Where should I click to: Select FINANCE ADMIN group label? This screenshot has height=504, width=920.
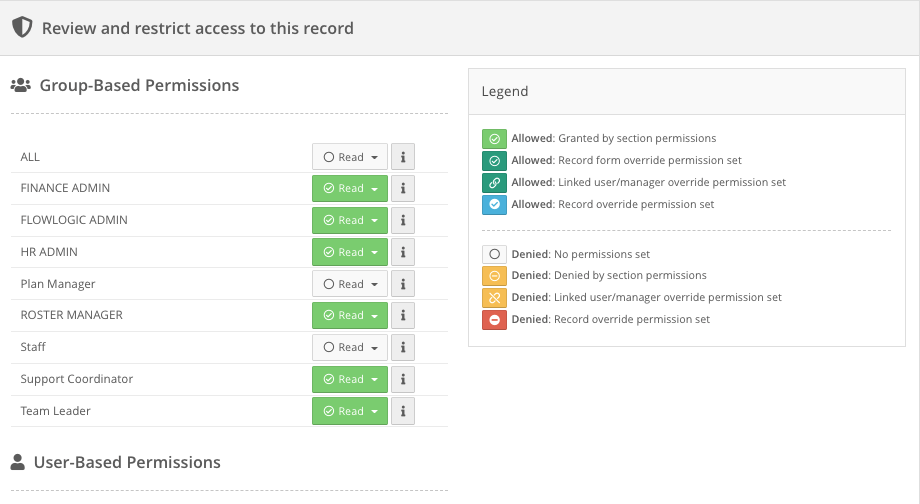pos(65,188)
